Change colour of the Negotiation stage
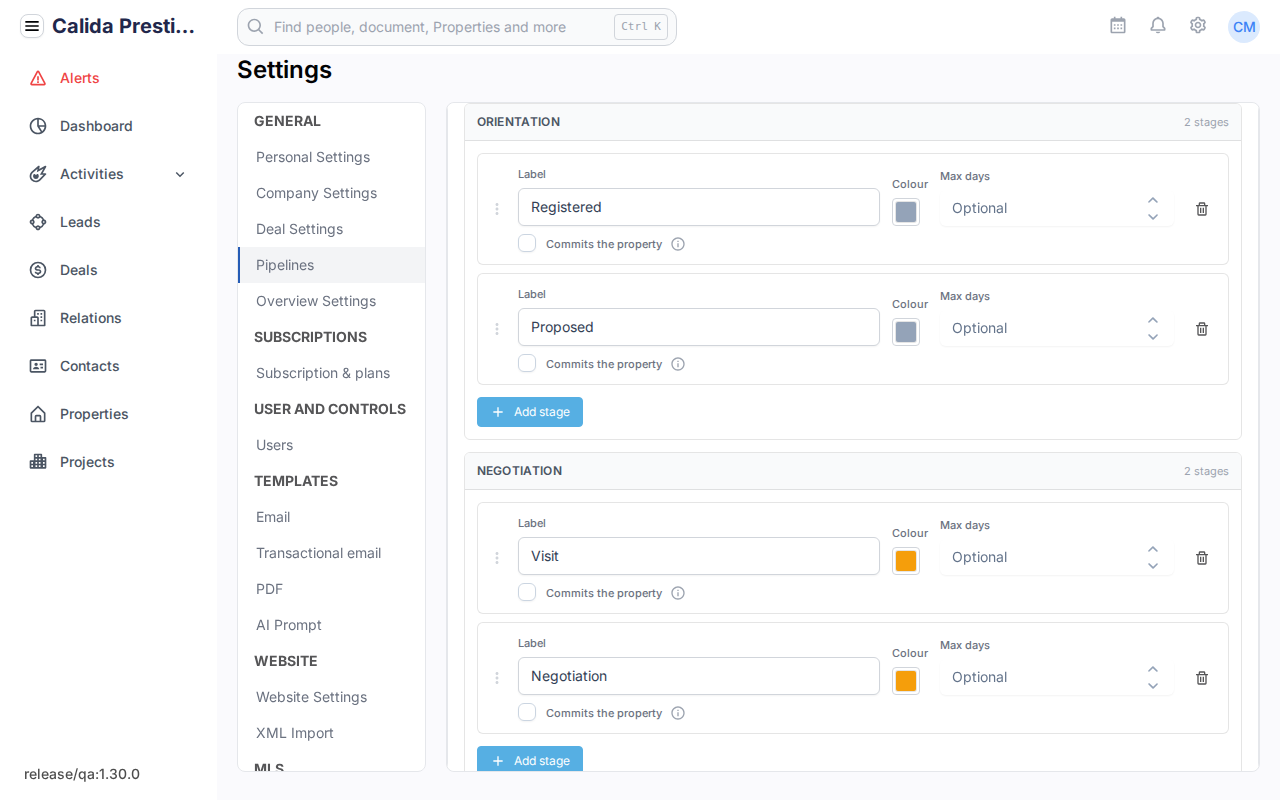This screenshot has width=1280, height=800. coord(906,681)
